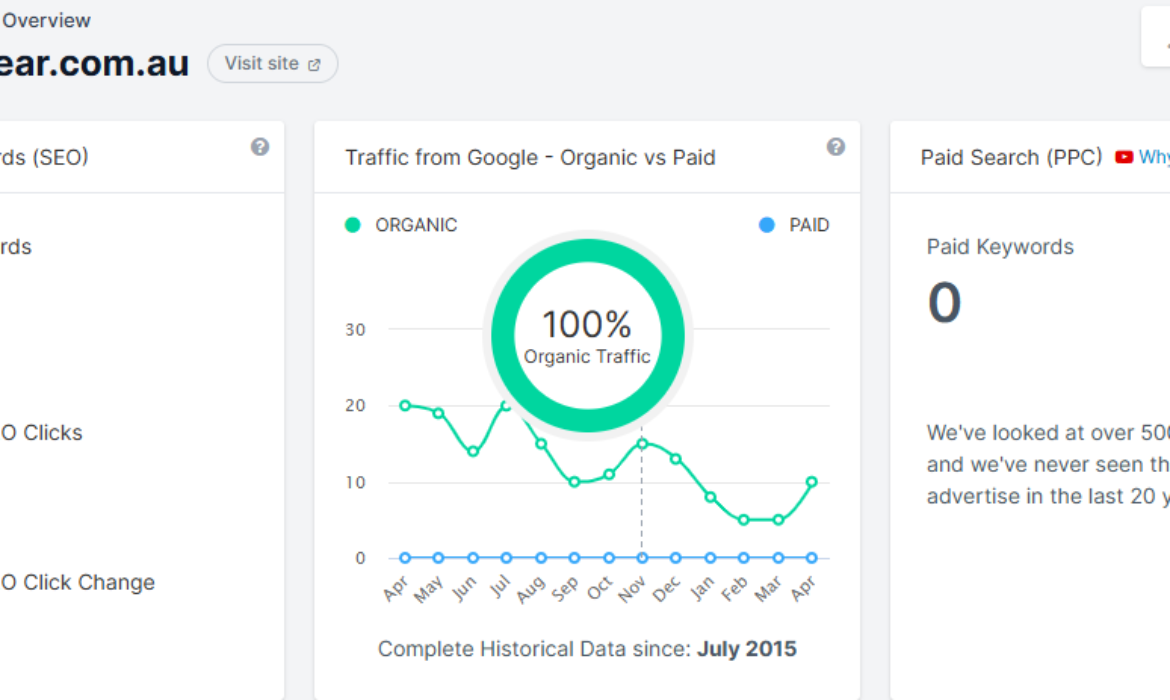Select the organic data point for Feb

743,520
